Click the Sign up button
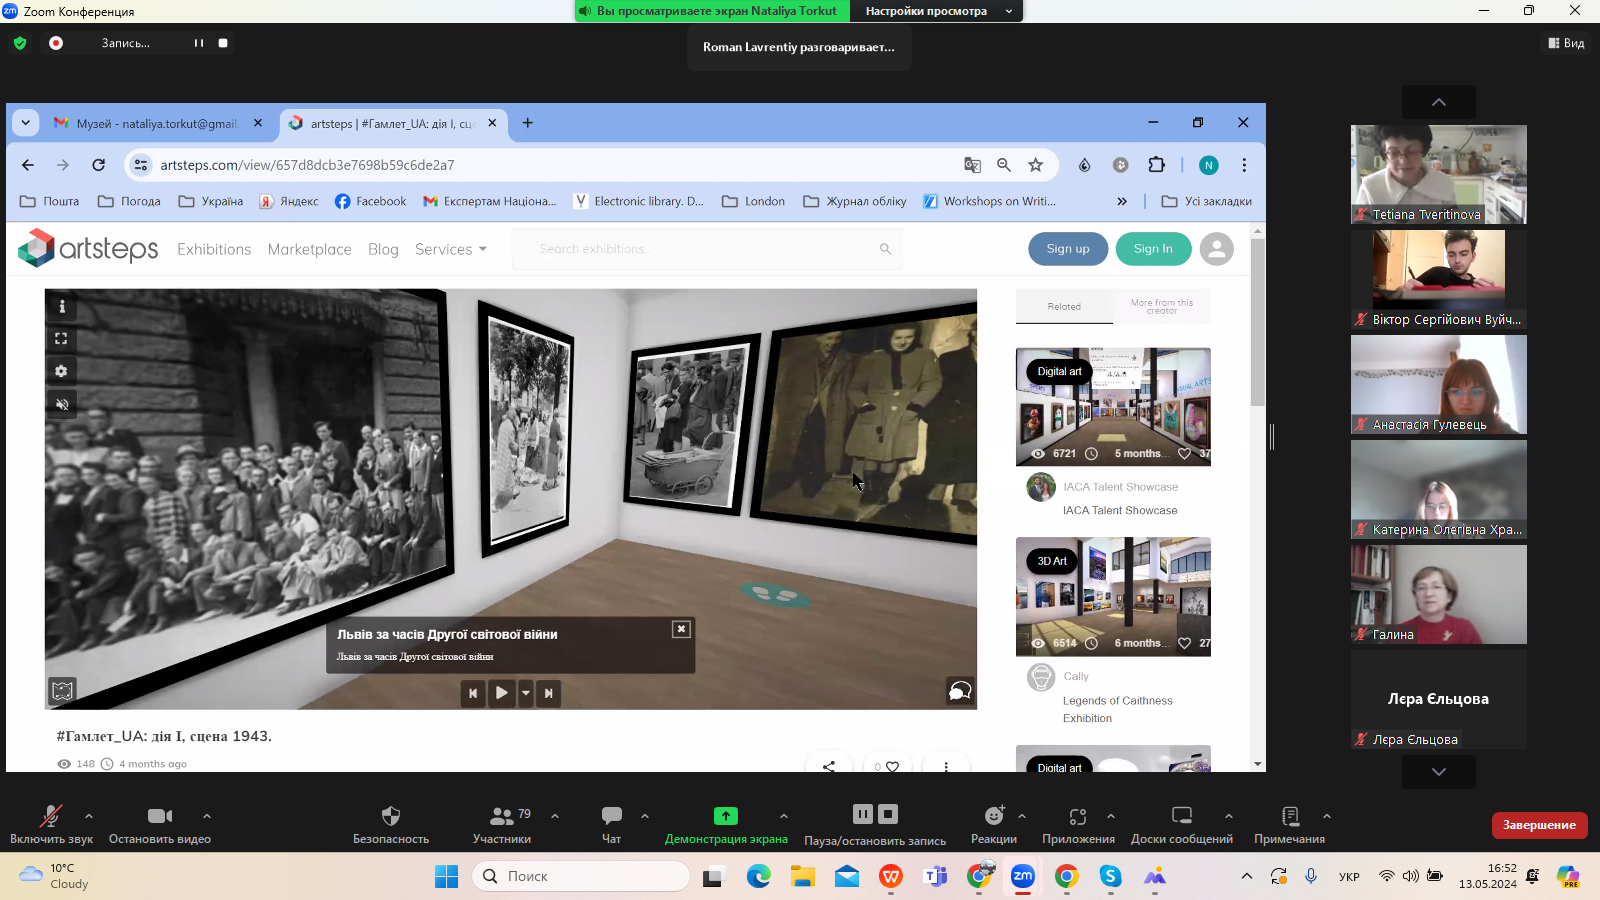Viewport: 1600px width, 900px height. [x=1067, y=249]
